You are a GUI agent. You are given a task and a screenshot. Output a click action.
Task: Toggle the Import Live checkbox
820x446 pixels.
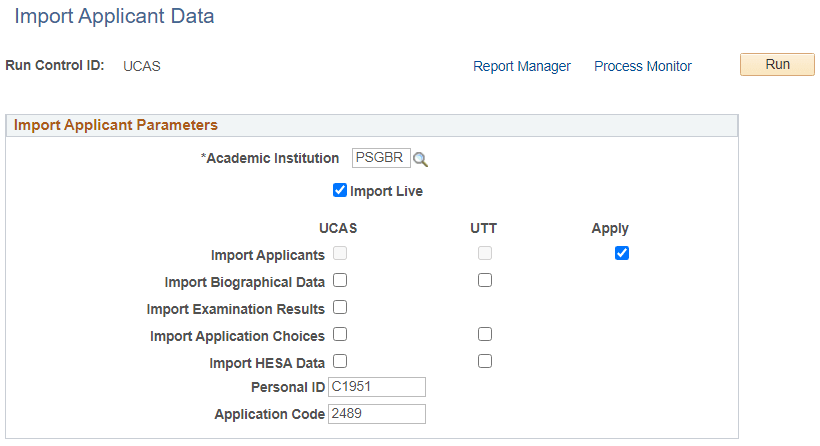(340, 190)
